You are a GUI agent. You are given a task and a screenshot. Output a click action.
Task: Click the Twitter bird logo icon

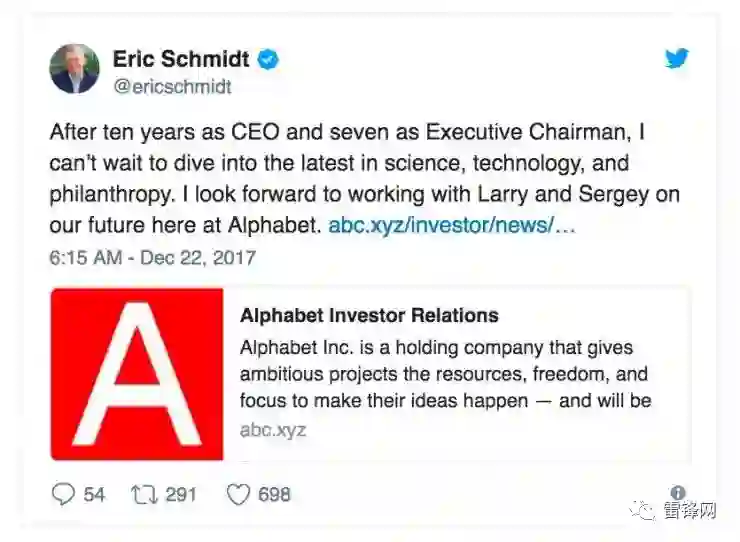coord(677,58)
